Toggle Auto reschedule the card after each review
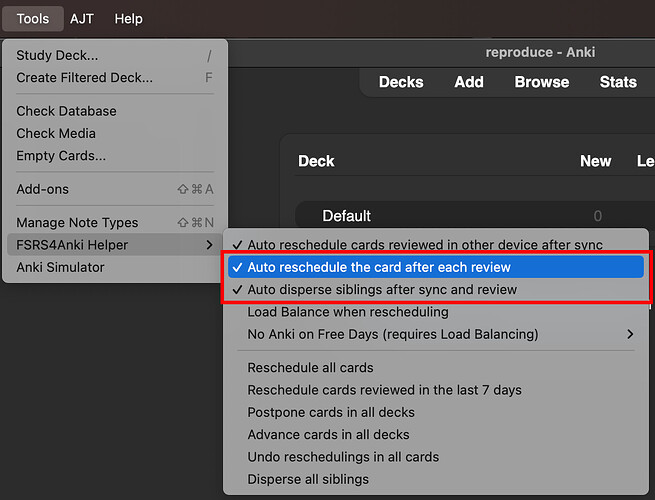Image resolution: width=655 pixels, height=500 pixels. [x=436, y=267]
